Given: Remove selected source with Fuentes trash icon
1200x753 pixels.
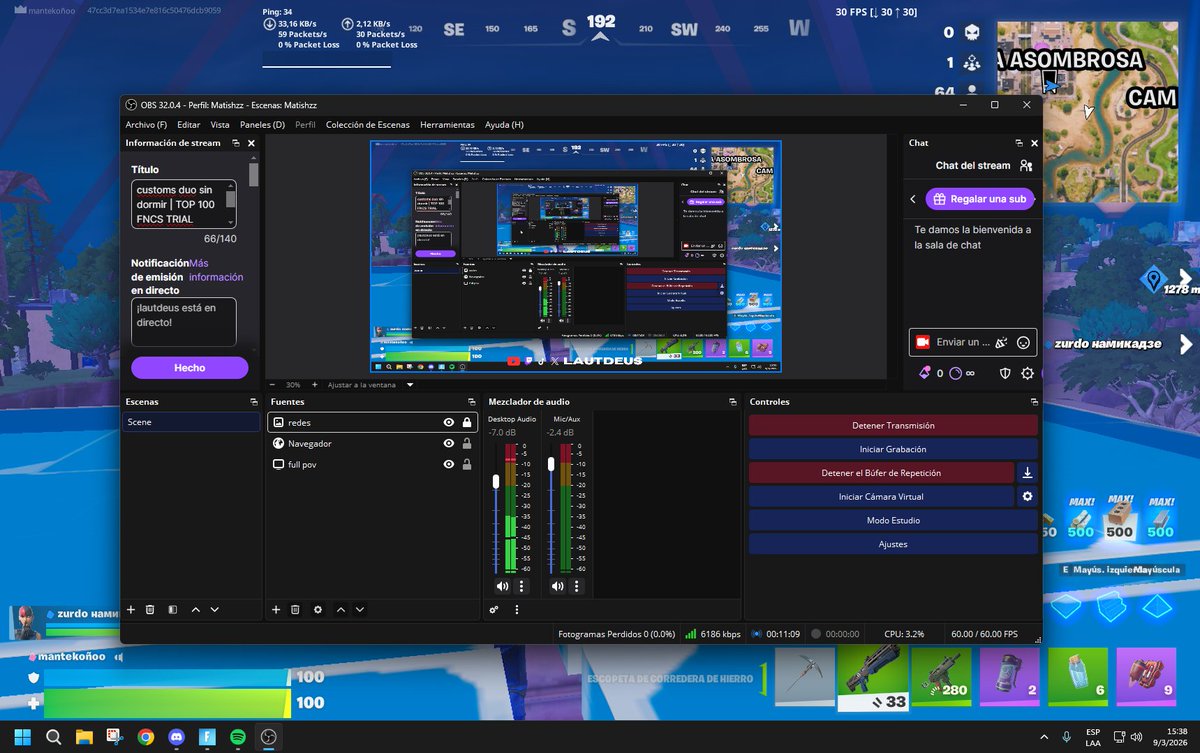Looking at the screenshot, I should coord(296,609).
